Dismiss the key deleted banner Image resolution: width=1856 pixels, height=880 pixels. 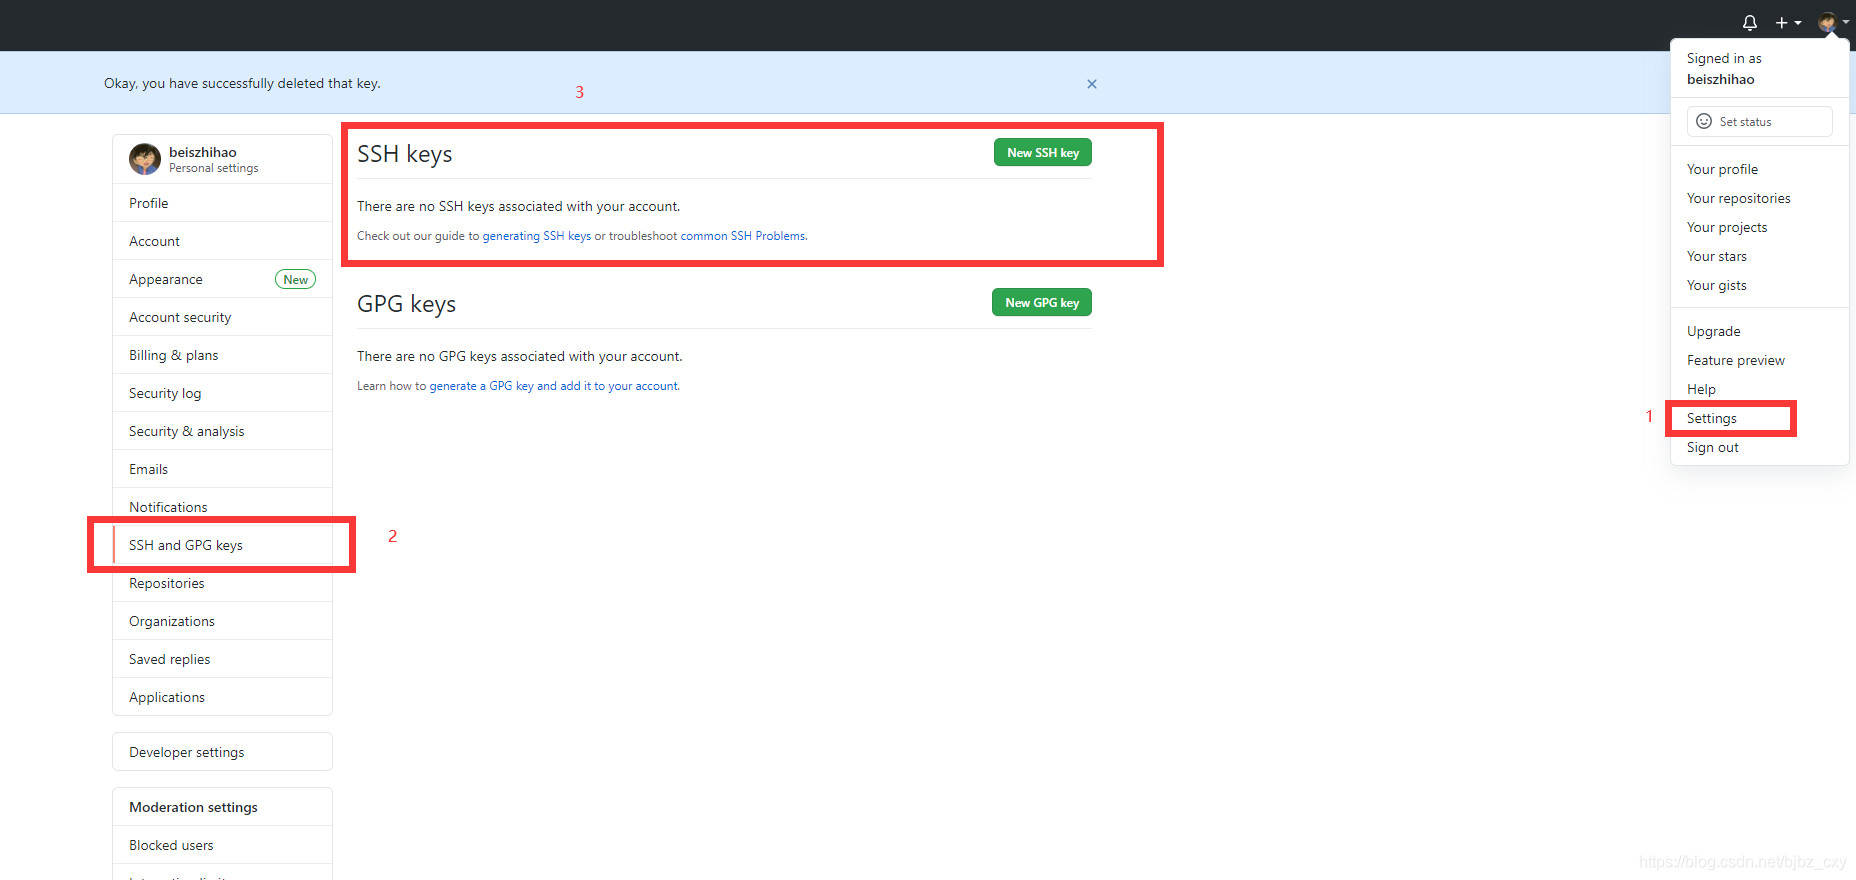(x=1091, y=84)
